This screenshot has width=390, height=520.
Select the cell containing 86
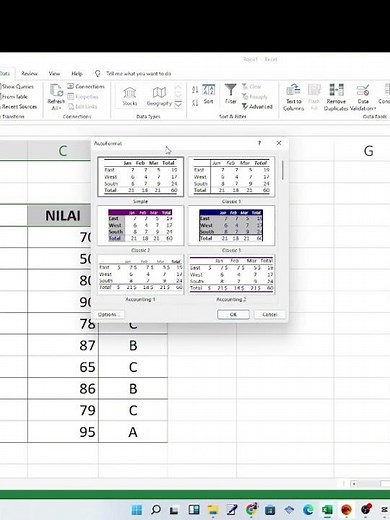[63, 389]
